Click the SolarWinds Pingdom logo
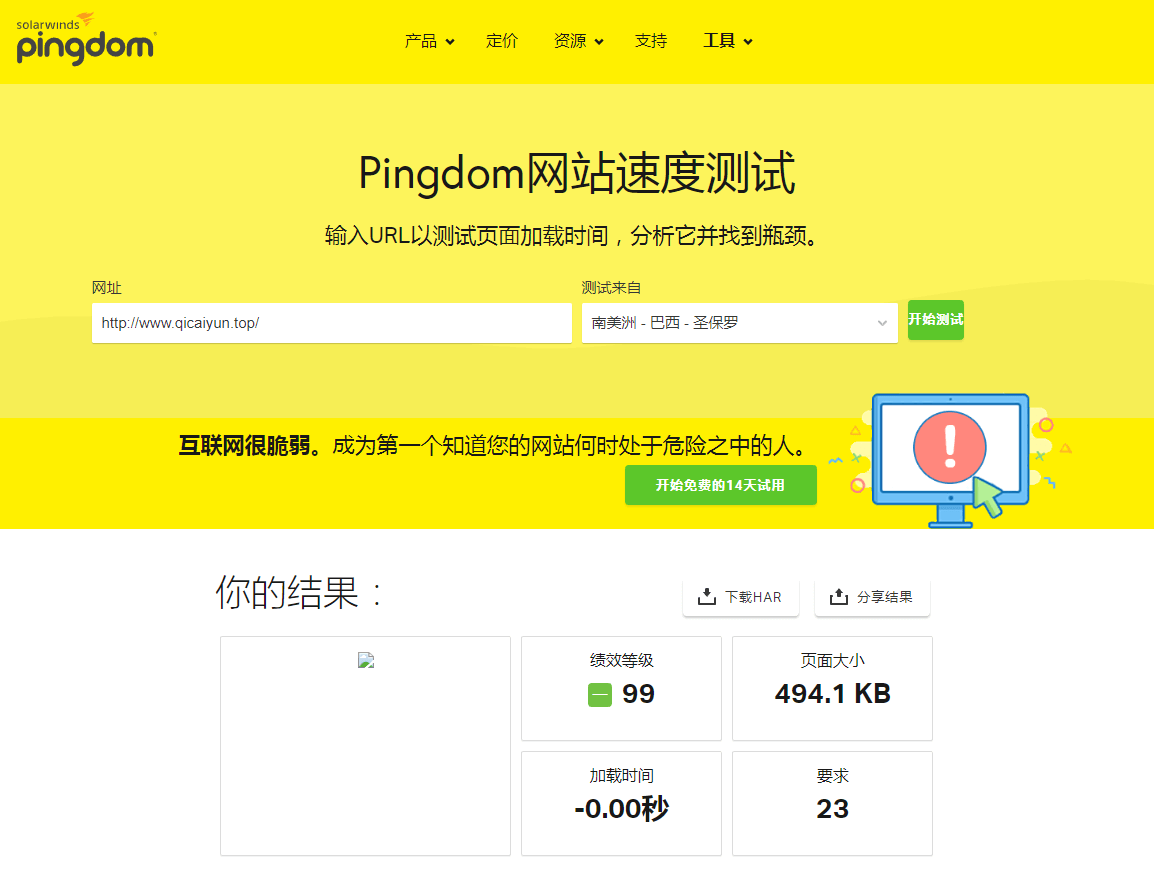Screen dimensions: 1154x869 coord(85,40)
